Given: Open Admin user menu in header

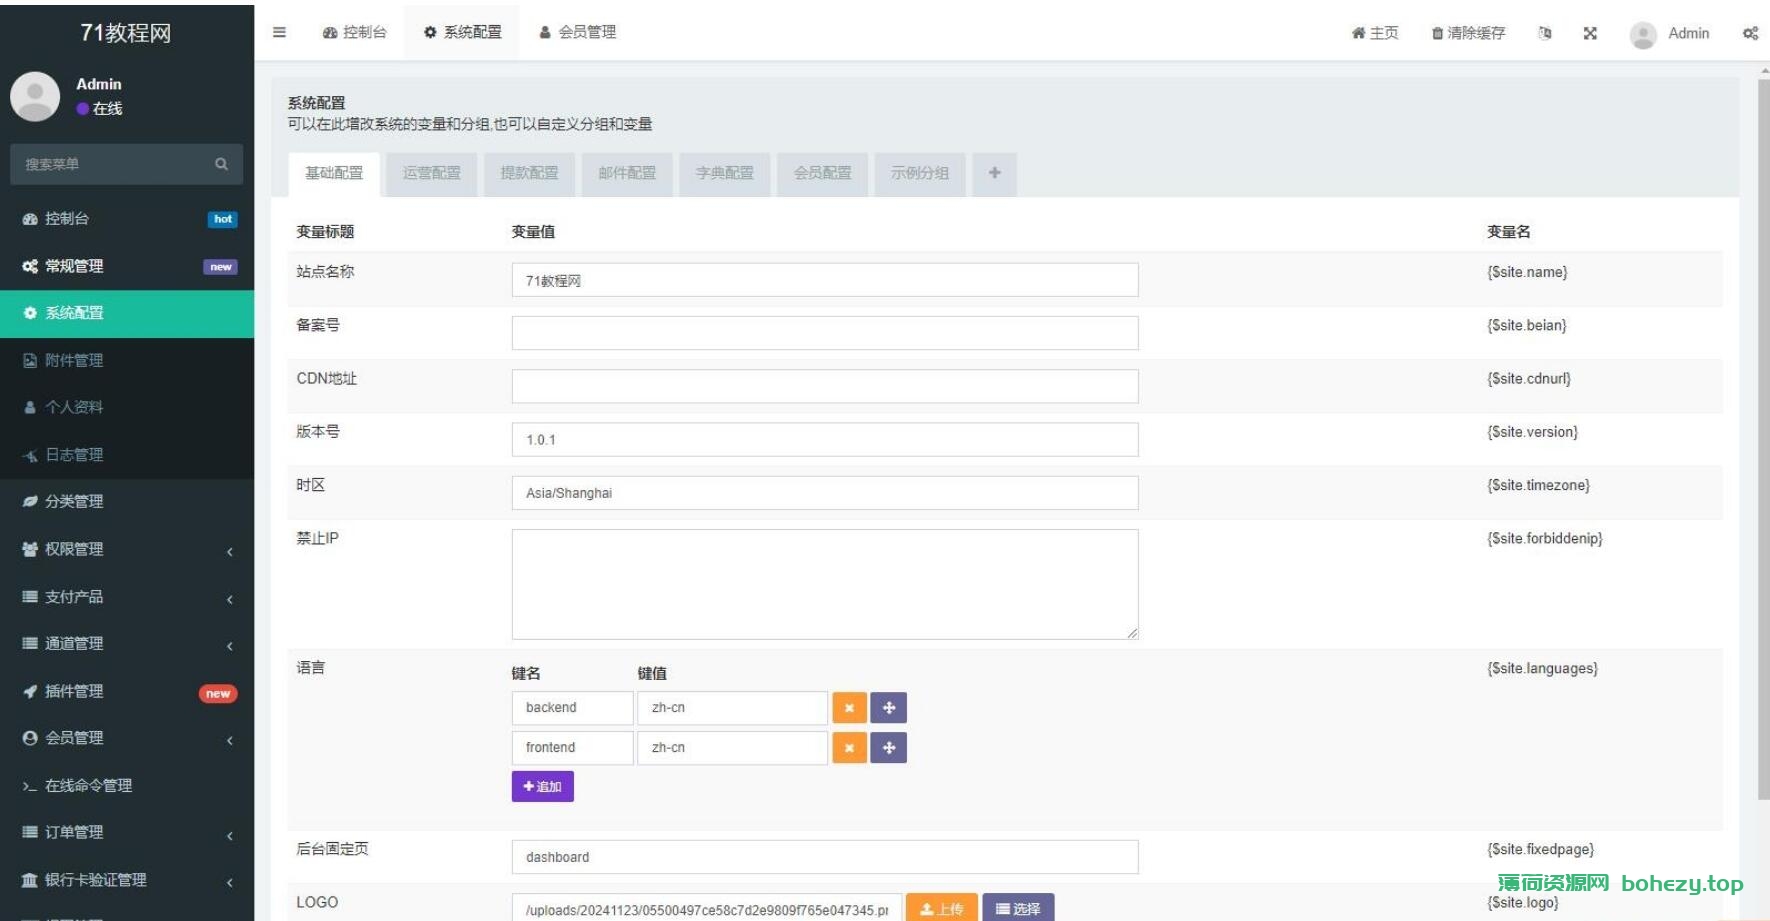Looking at the screenshot, I should pyautogui.click(x=1670, y=33).
